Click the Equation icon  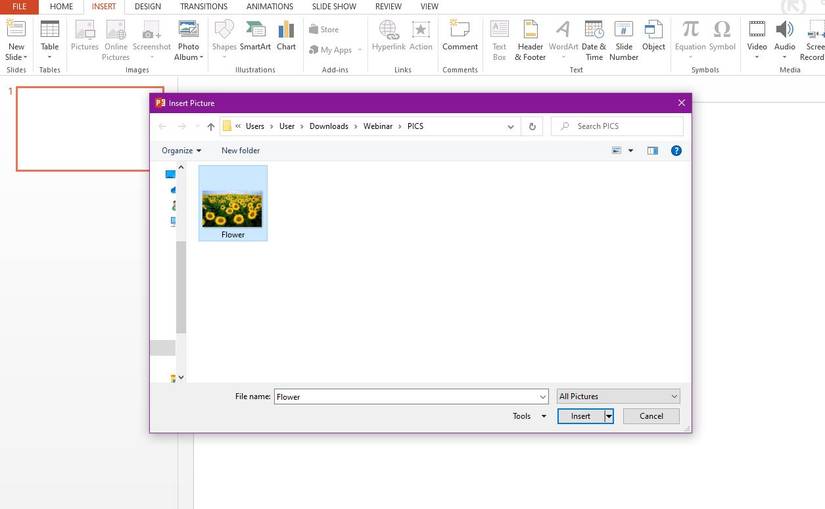coord(690,29)
